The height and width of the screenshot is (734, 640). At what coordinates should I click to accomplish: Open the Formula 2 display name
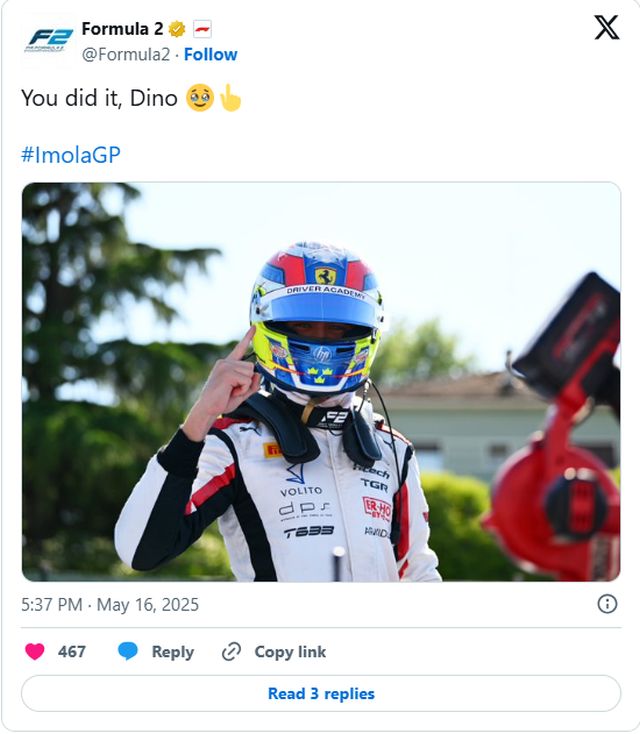tap(122, 29)
